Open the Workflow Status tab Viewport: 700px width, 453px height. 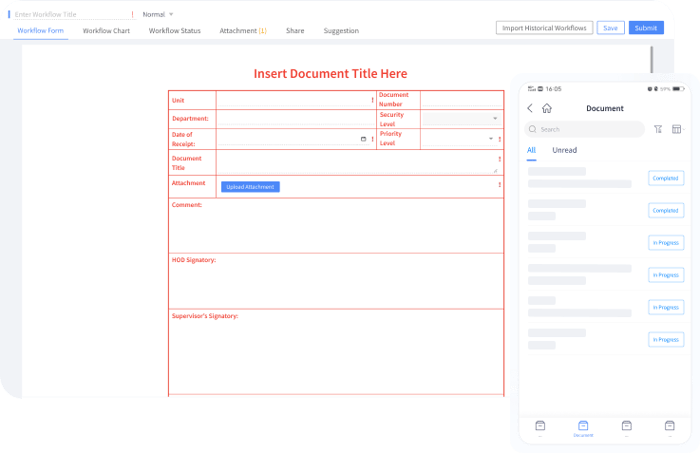click(x=175, y=30)
